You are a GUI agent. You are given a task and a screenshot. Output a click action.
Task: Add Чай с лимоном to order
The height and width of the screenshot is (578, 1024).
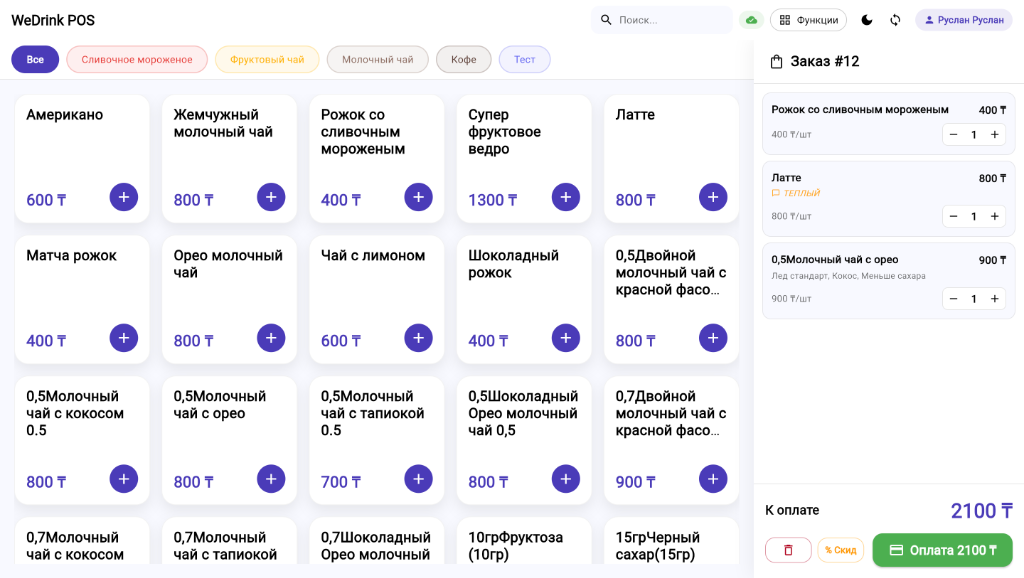(x=419, y=338)
